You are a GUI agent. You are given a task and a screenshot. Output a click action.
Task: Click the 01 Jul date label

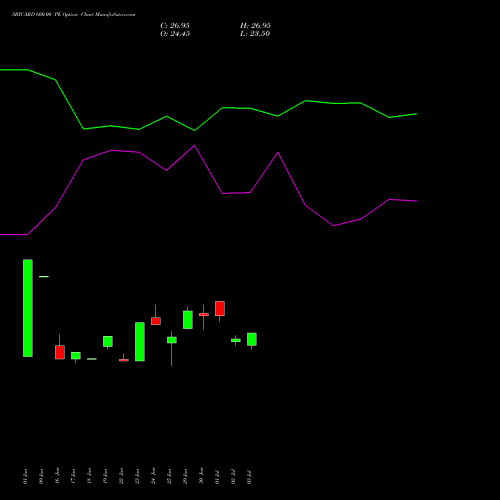[218, 477]
